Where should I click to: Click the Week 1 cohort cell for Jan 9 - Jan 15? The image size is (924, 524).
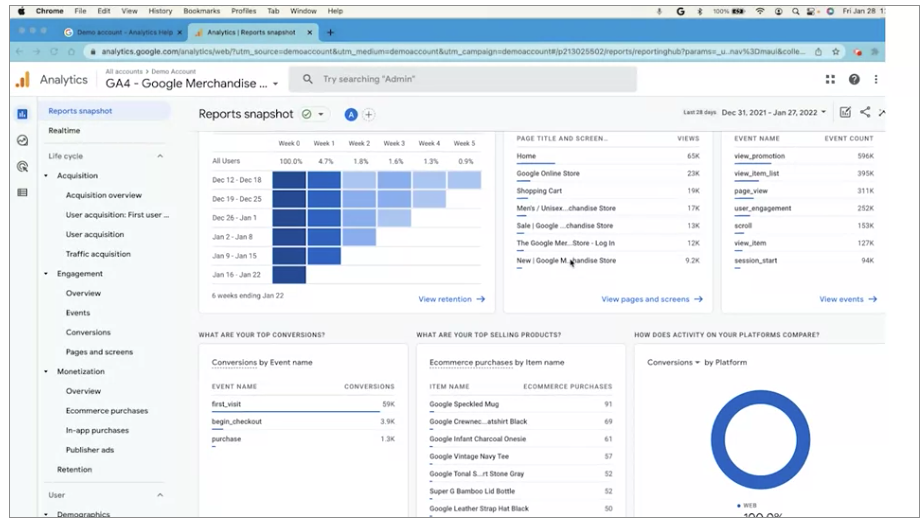click(x=324, y=256)
